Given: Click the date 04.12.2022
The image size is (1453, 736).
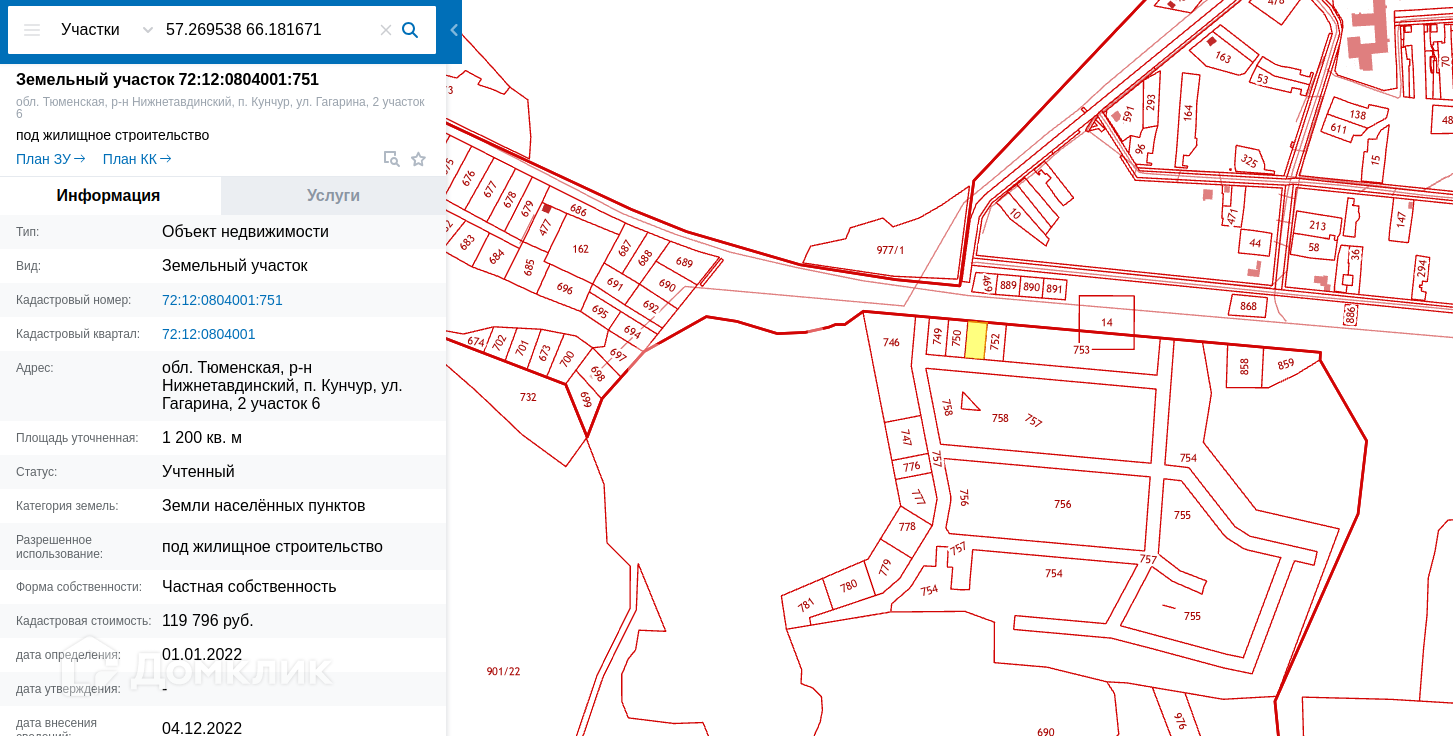Looking at the screenshot, I should coord(202,728).
